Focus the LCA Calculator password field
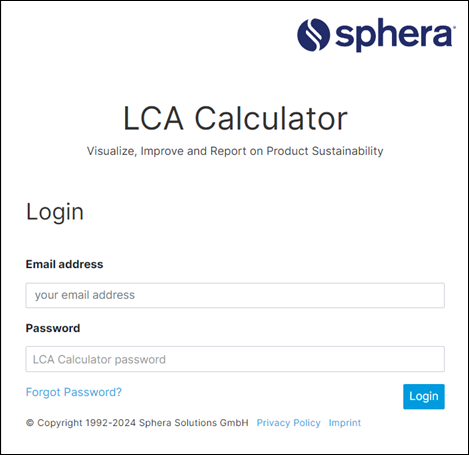Image resolution: width=469 pixels, height=455 pixels. [x=235, y=359]
